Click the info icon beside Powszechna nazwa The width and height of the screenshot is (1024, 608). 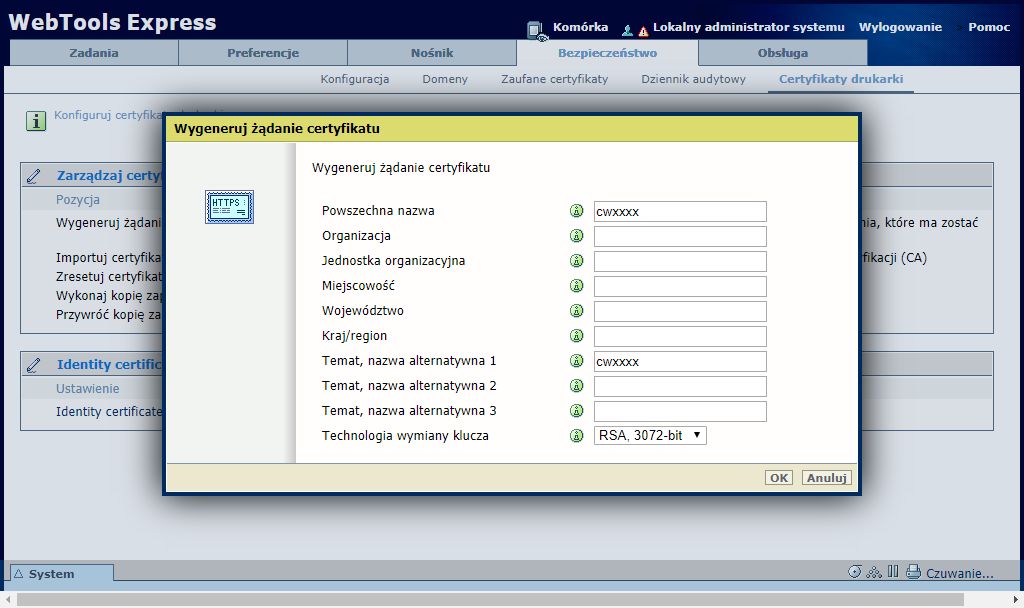(576, 211)
